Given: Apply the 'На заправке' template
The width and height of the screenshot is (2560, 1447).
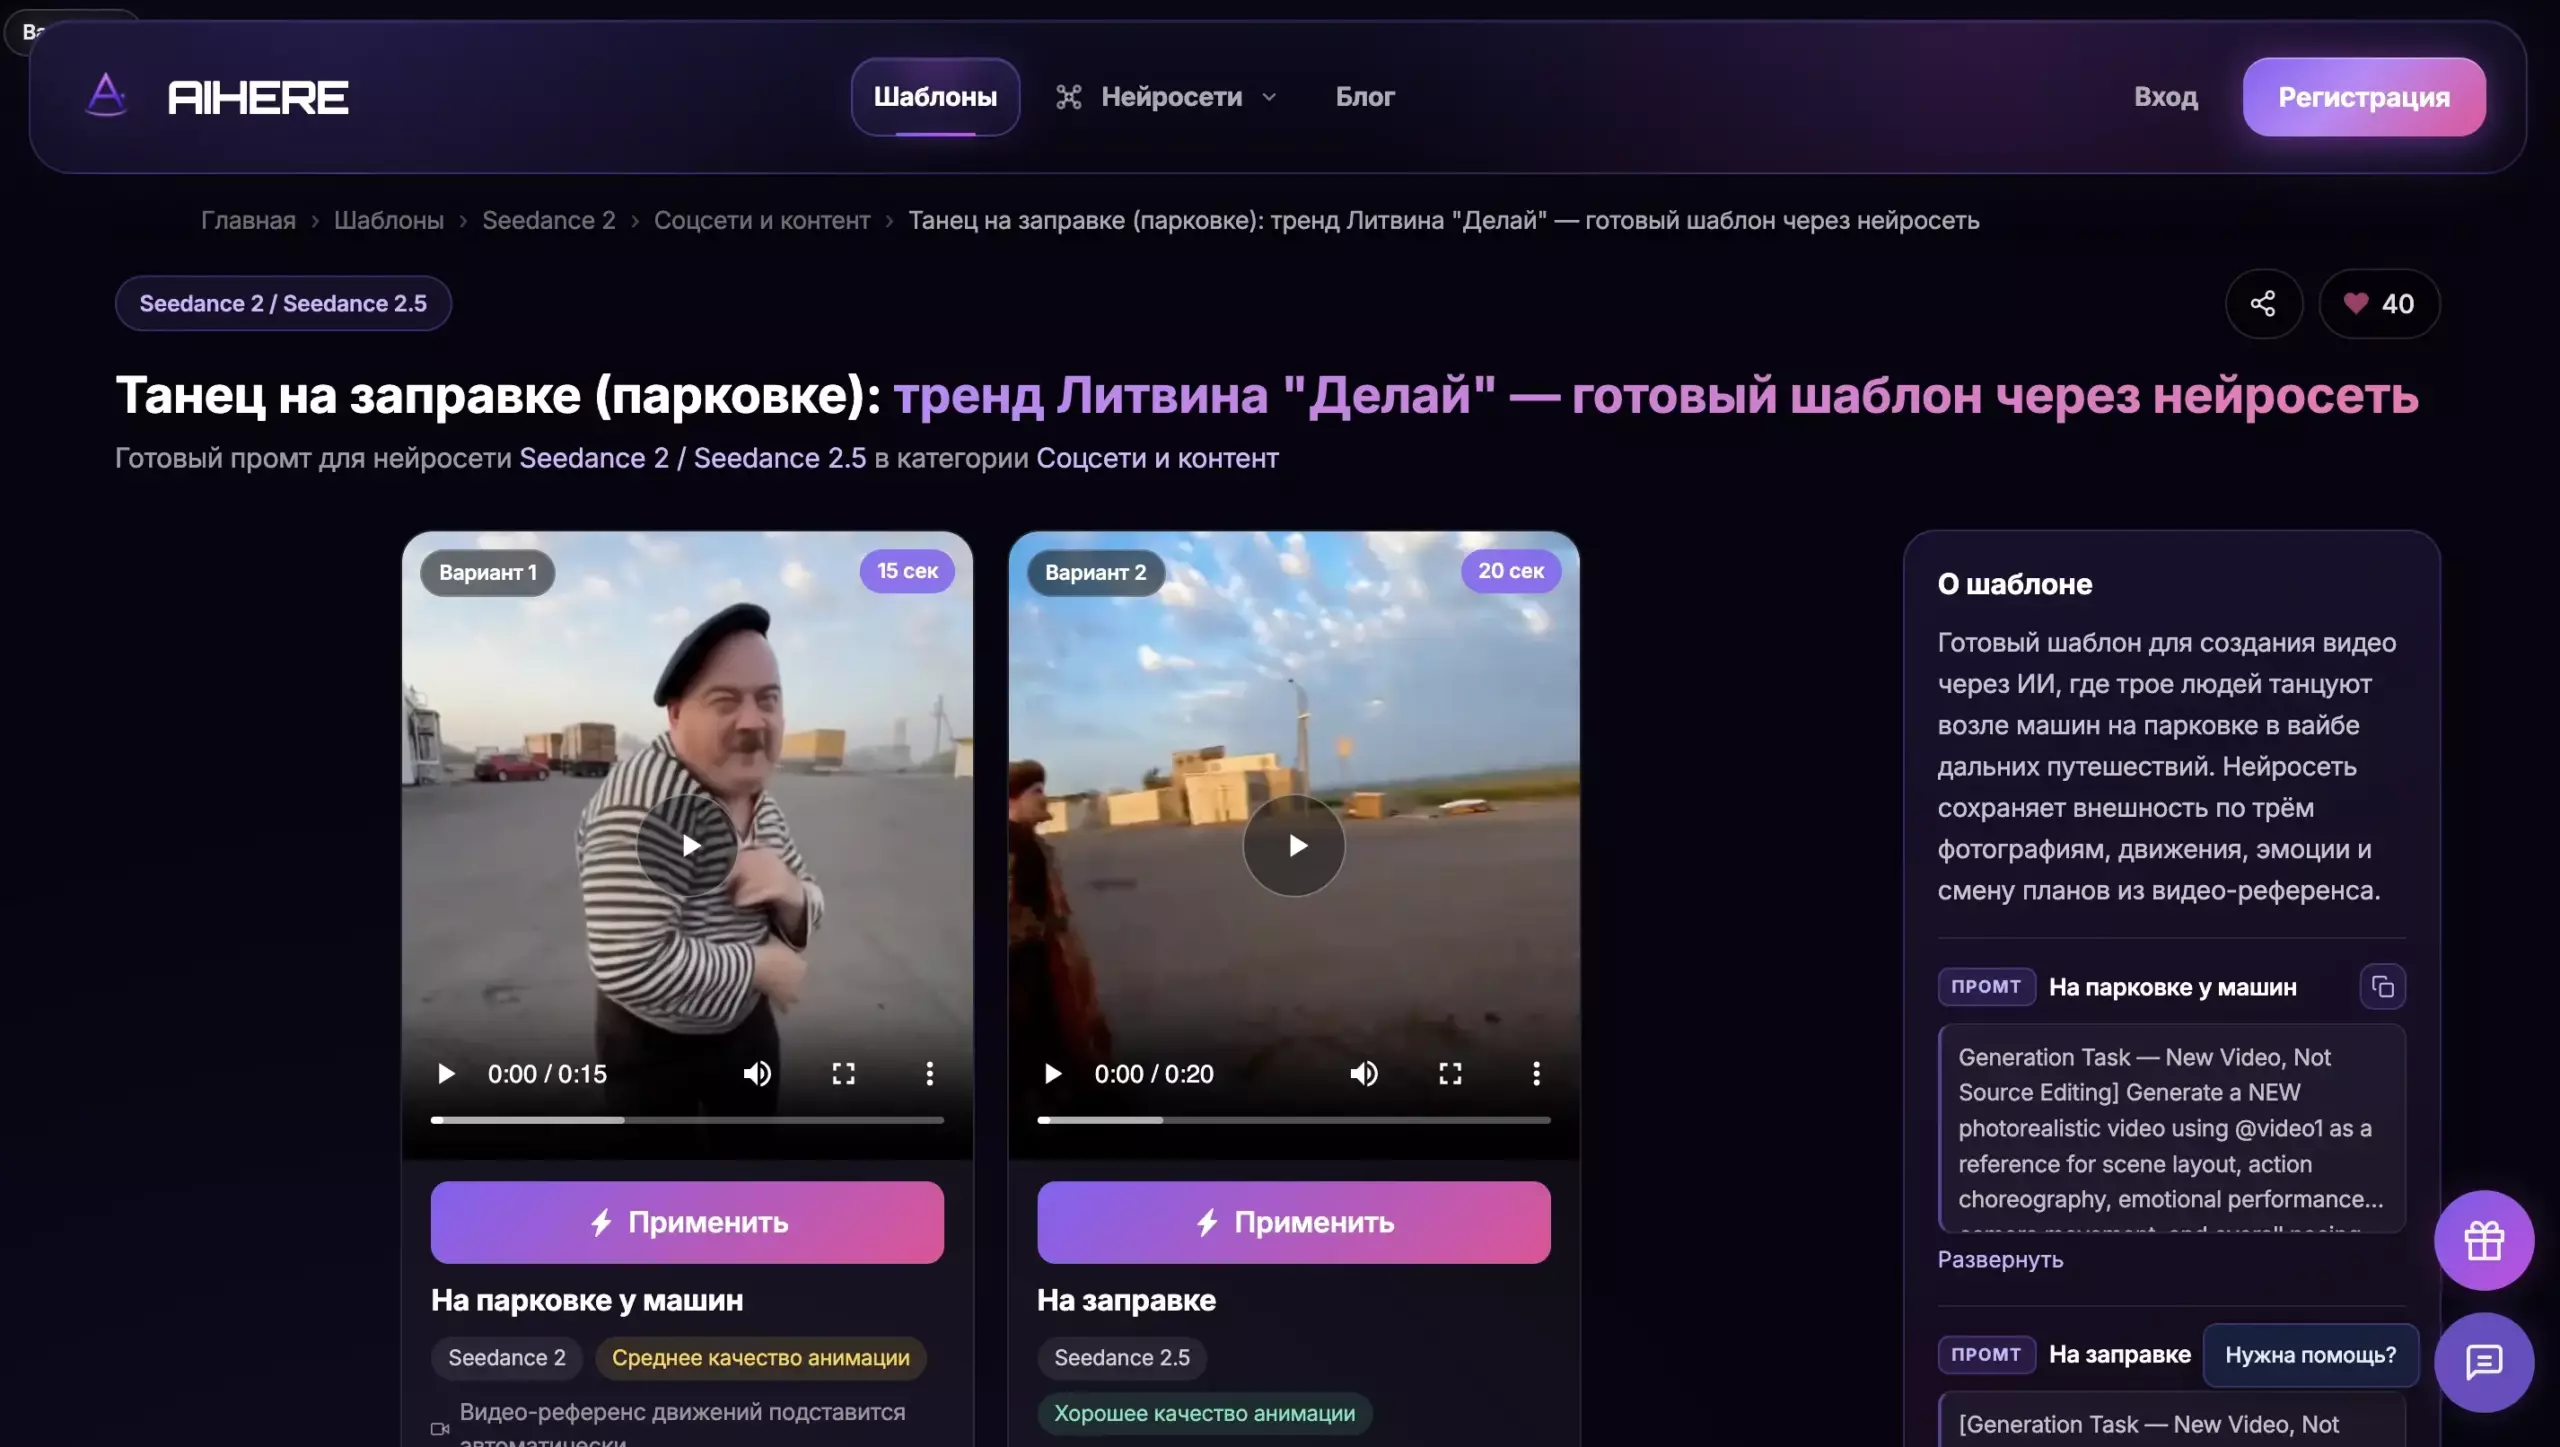Looking at the screenshot, I should [x=1294, y=1222].
